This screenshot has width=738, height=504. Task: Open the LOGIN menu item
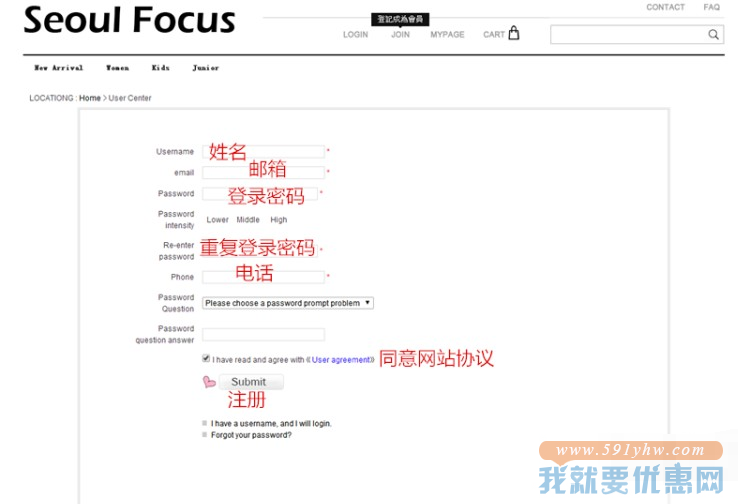click(355, 34)
